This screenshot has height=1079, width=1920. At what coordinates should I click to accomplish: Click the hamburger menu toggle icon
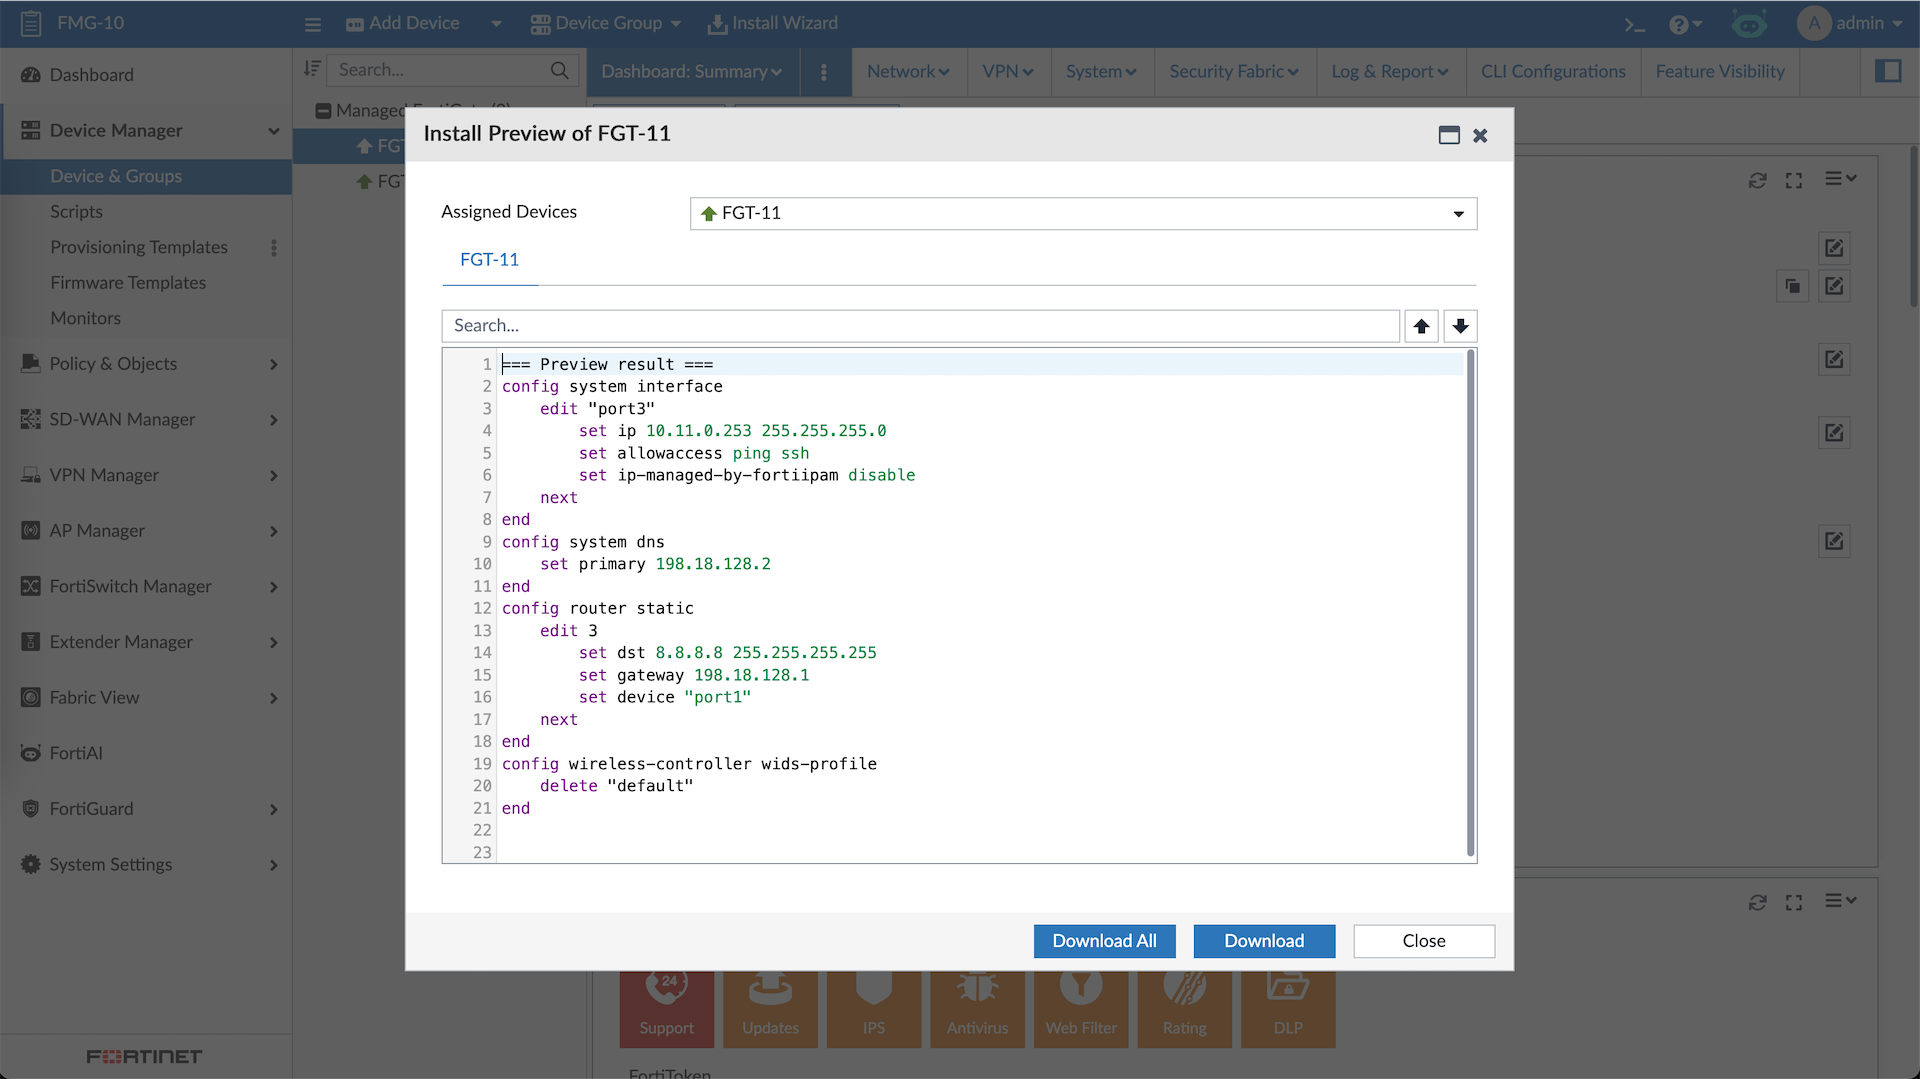[313, 24]
